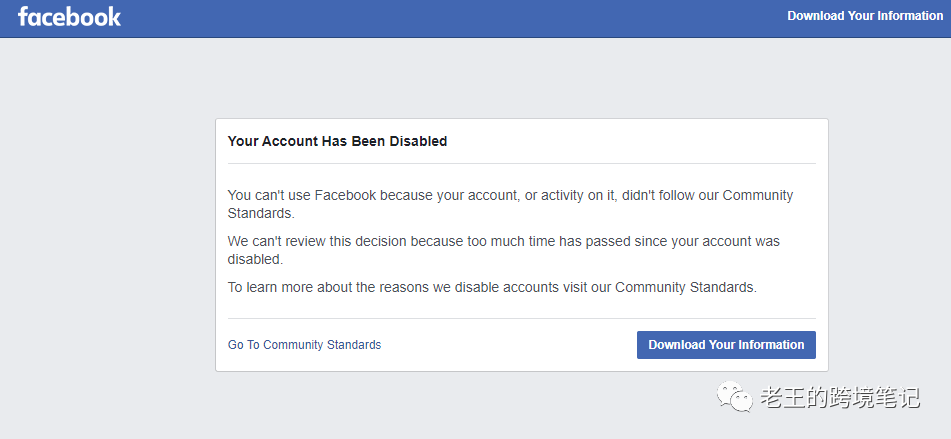951x439 pixels.
Task: Click the empty footer space between link and button
Action: (x=508, y=345)
